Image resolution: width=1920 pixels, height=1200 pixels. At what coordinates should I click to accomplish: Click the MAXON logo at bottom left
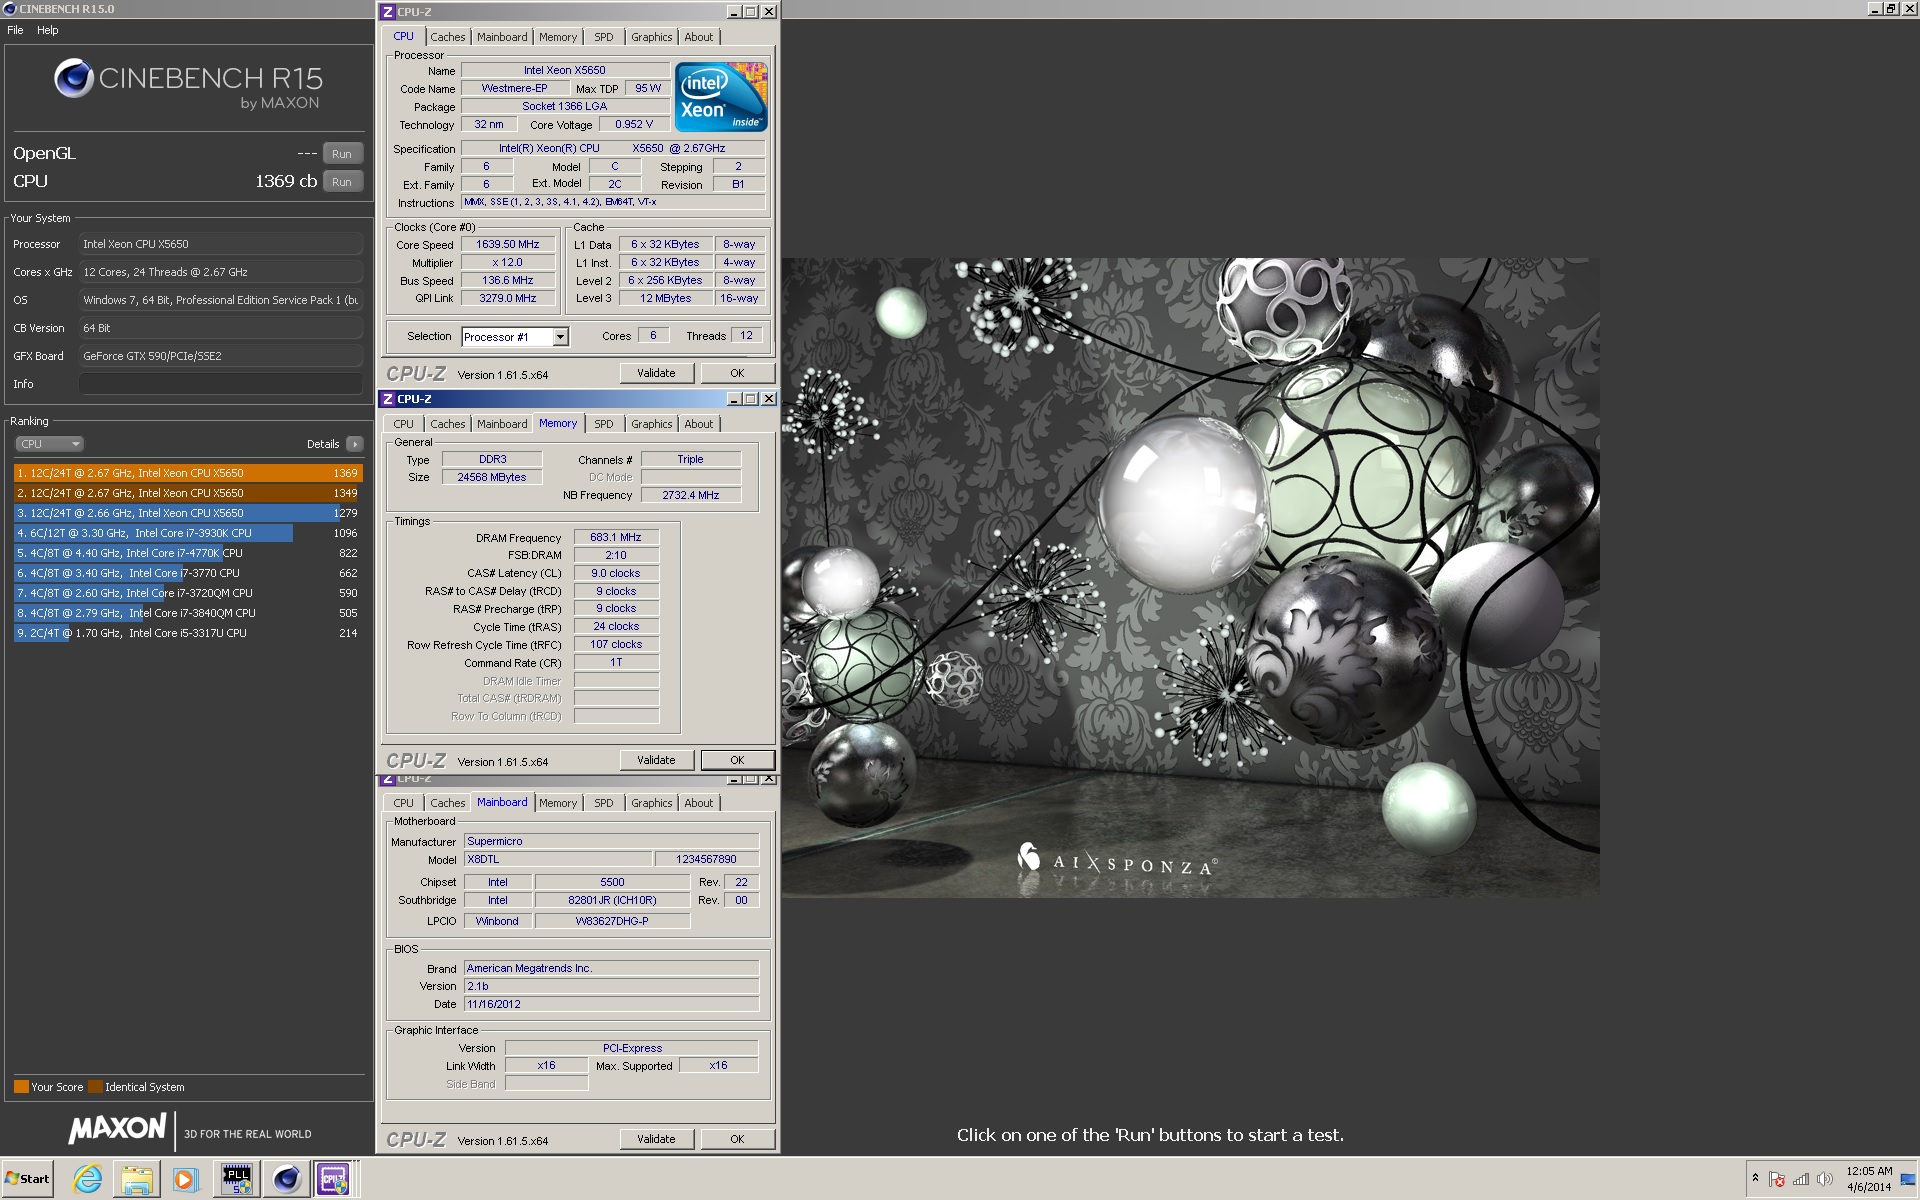[x=117, y=1129]
